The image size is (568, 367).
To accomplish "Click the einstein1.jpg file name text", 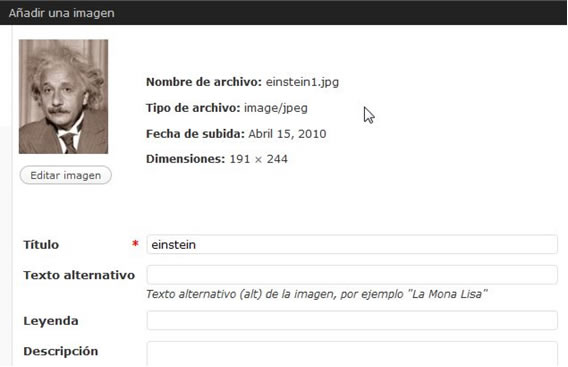I will [302, 82].
